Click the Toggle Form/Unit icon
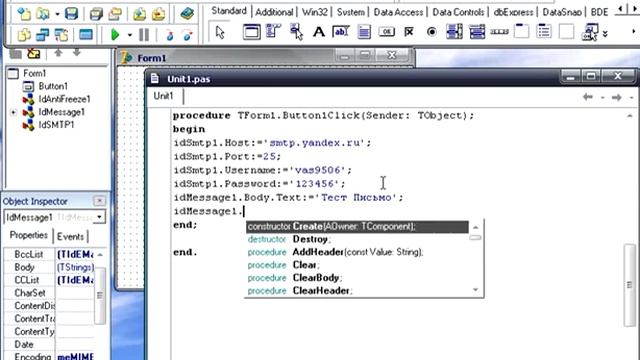 click(61, 35)
